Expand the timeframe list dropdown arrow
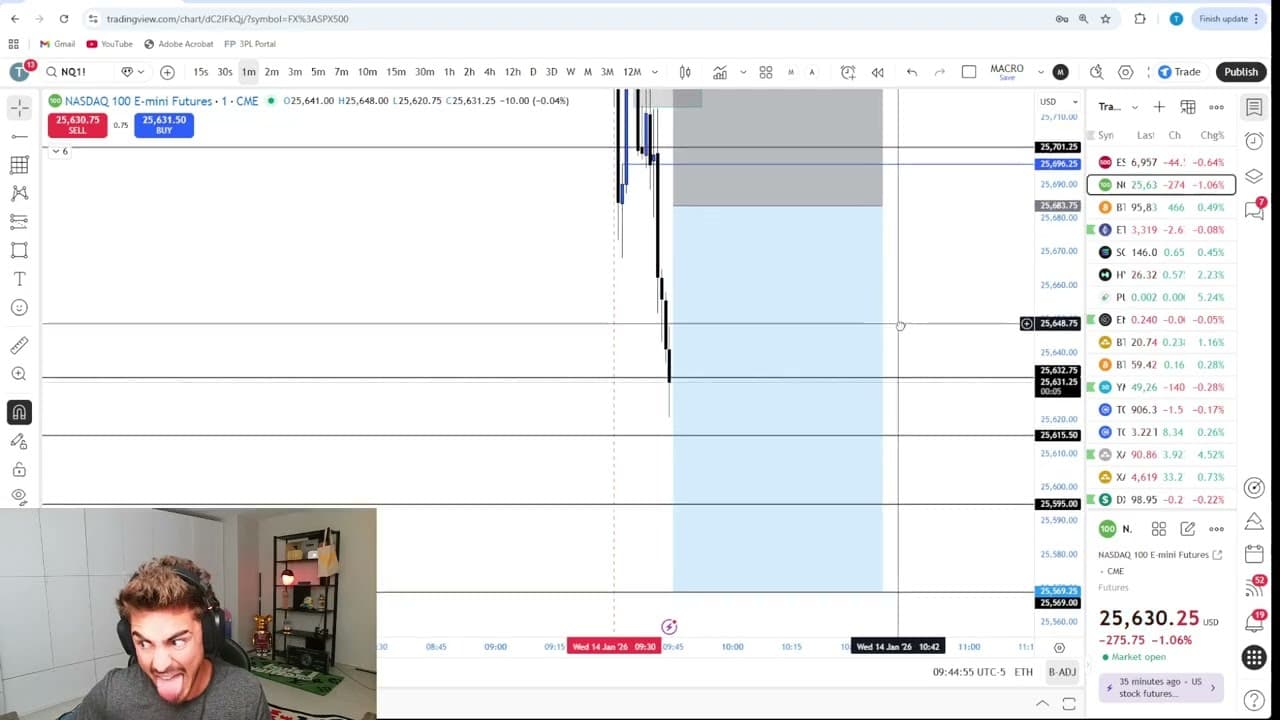The width and height of the screenshot is (1280, 720). [654, 72]
